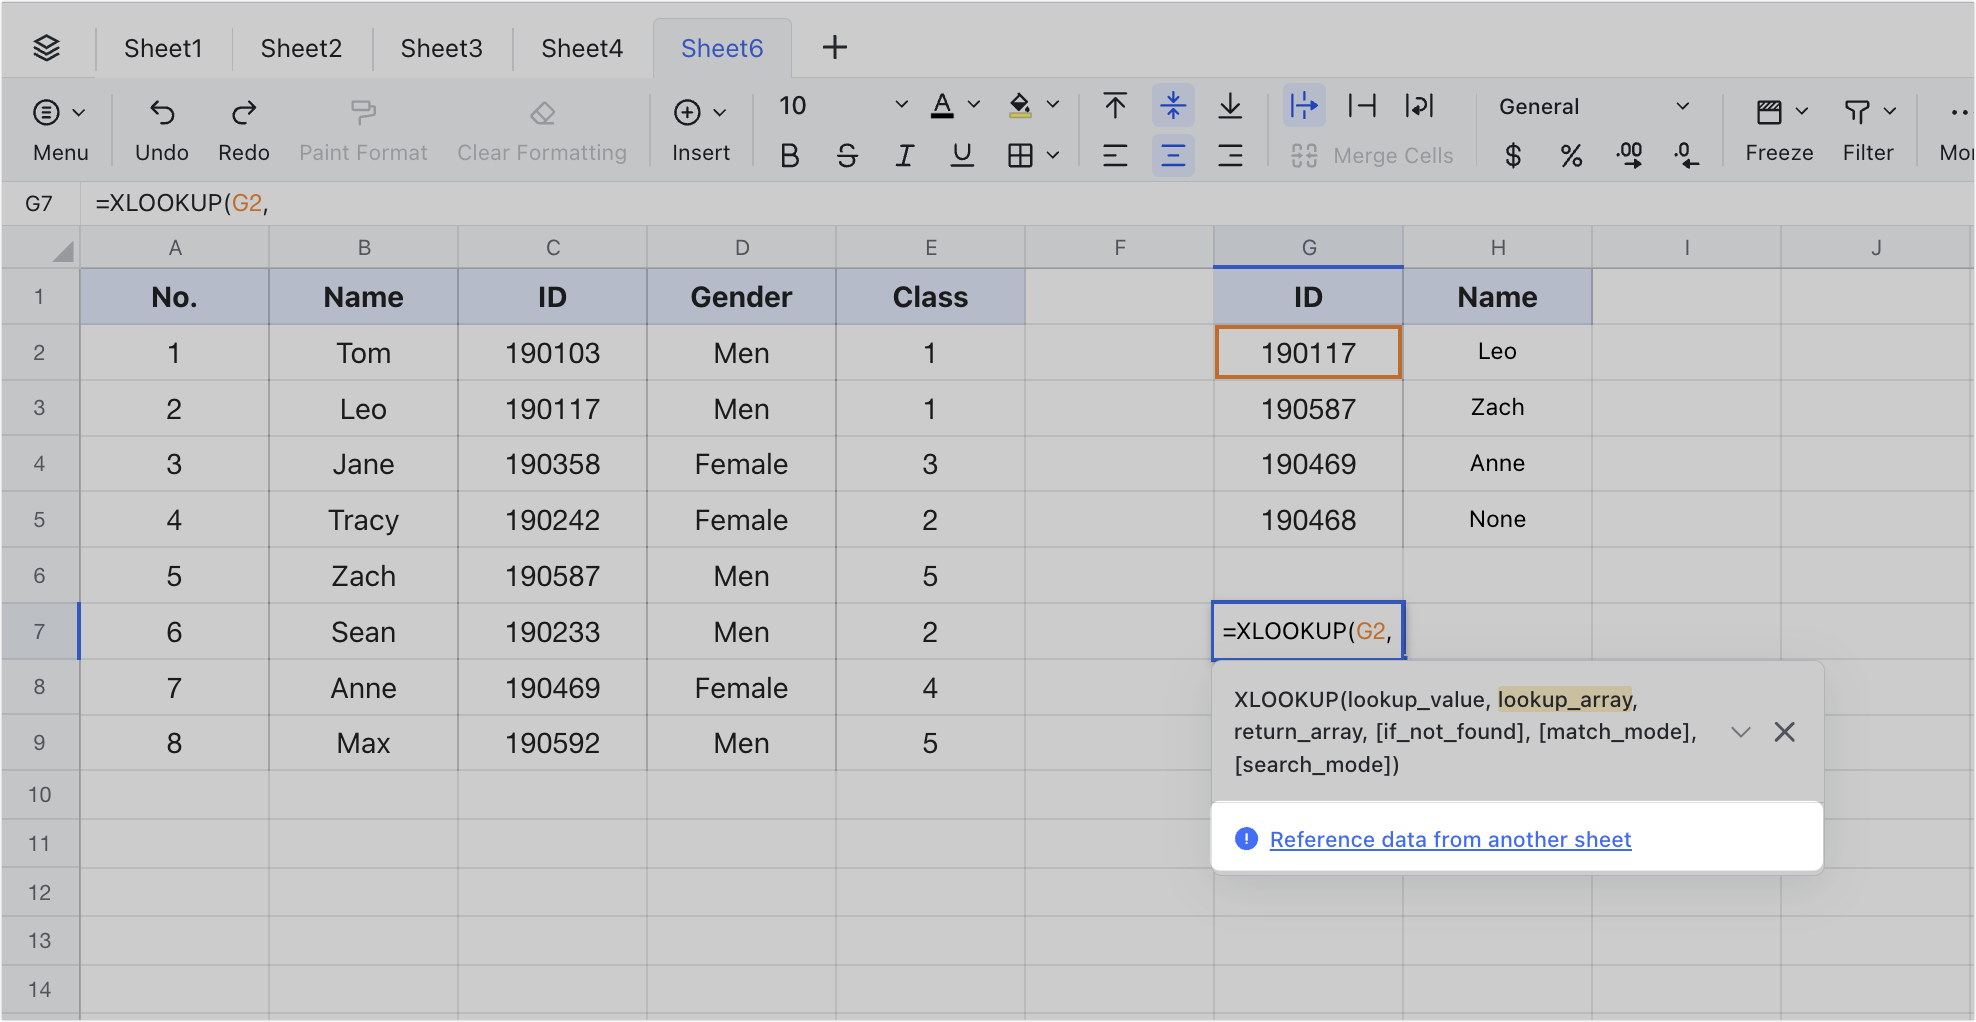This screenshot has width=1976, height=1022.
Task: Toggle strikethrough formatting
Action: click(x=846, y=155)
